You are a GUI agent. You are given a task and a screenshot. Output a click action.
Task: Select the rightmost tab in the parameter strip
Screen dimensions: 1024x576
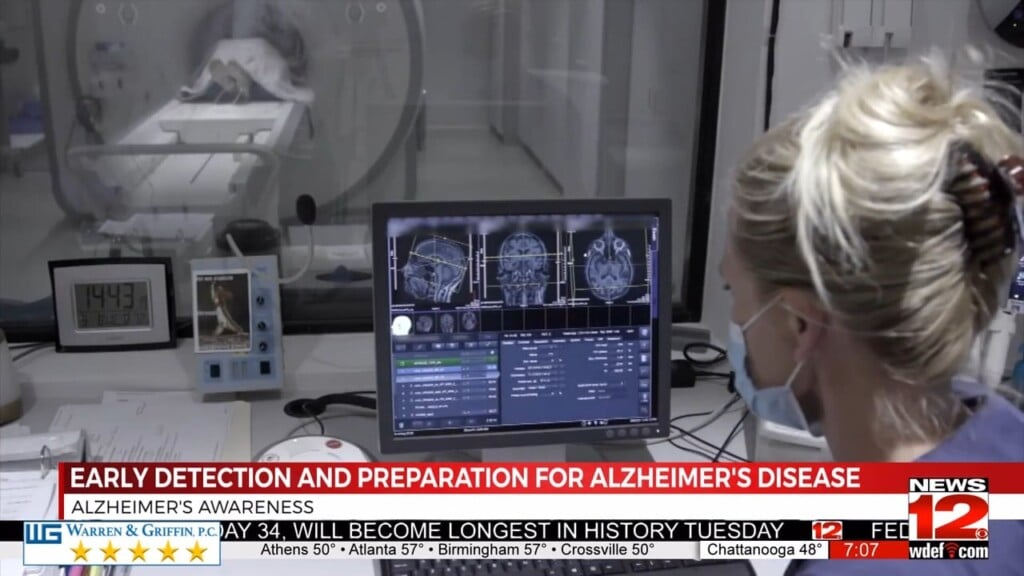(x=614, y=341)
